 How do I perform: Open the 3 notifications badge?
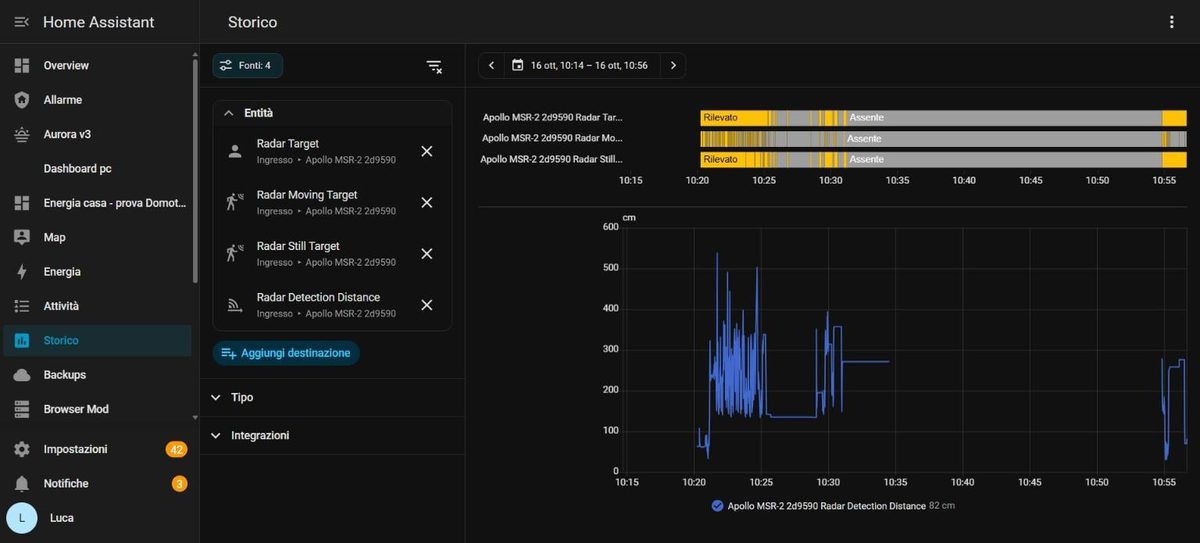(x=180, y=484)
